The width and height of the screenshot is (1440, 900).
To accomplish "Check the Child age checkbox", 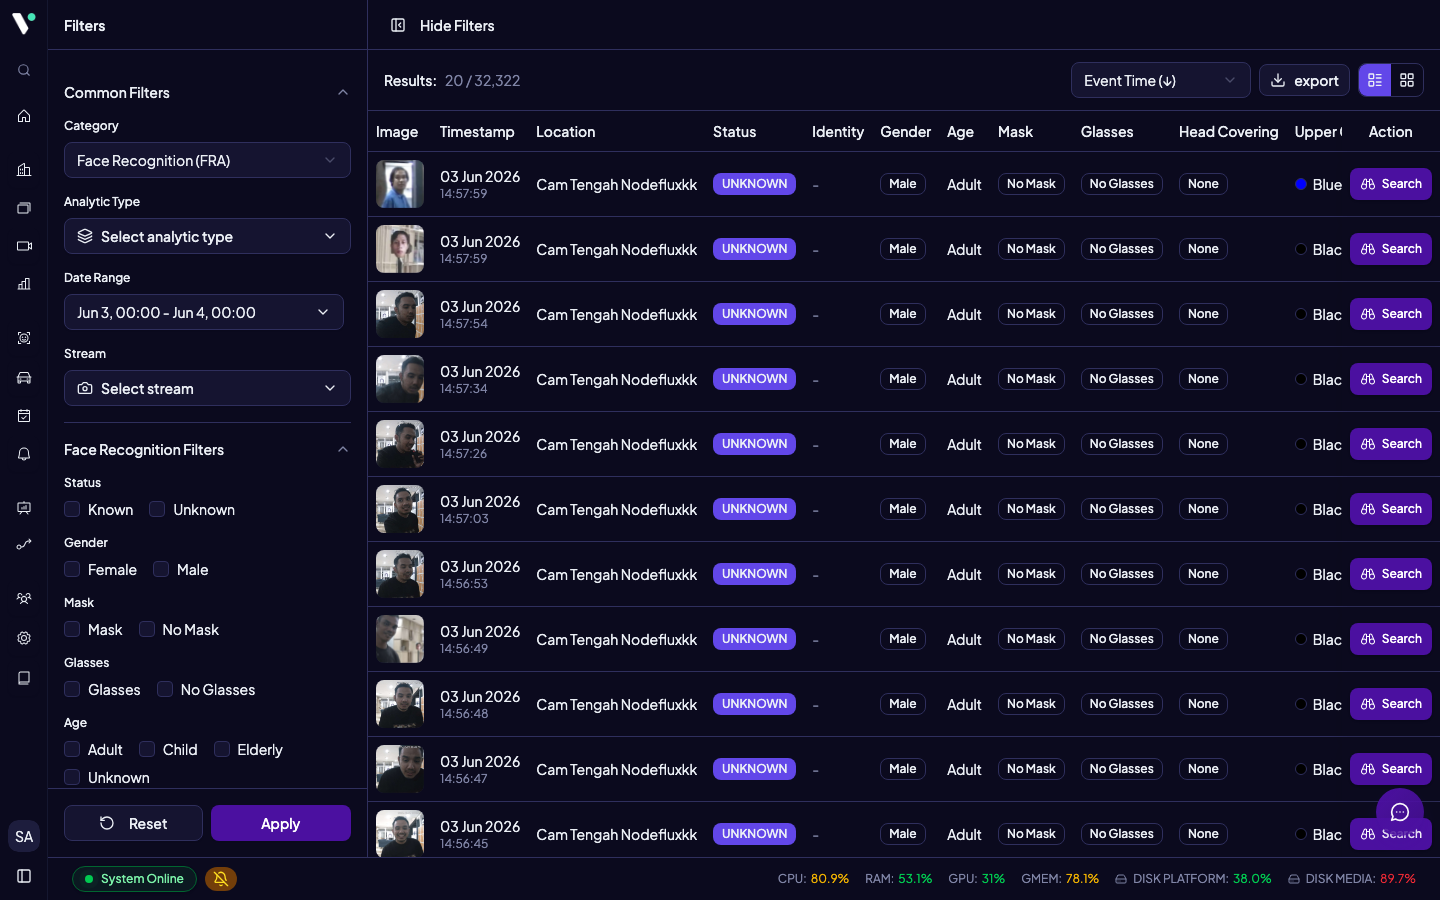I will coord(147,749).
